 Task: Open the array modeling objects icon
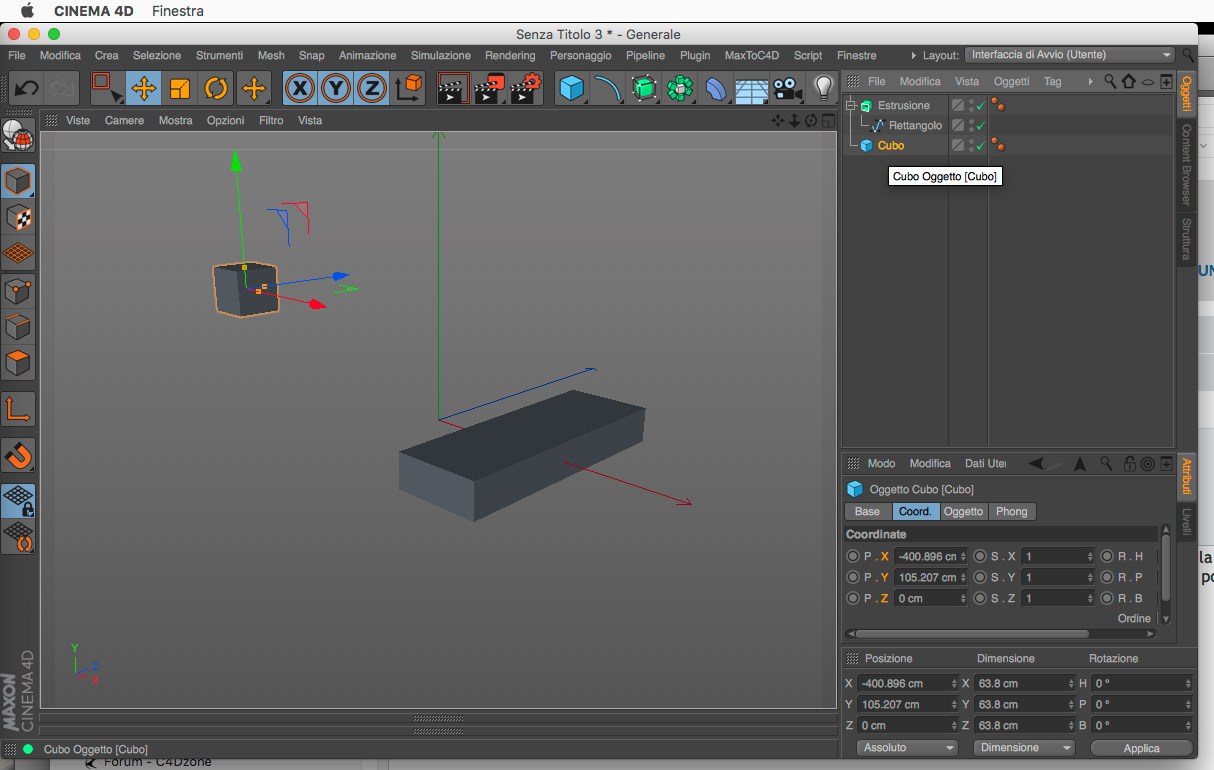[x=680, y=88]
